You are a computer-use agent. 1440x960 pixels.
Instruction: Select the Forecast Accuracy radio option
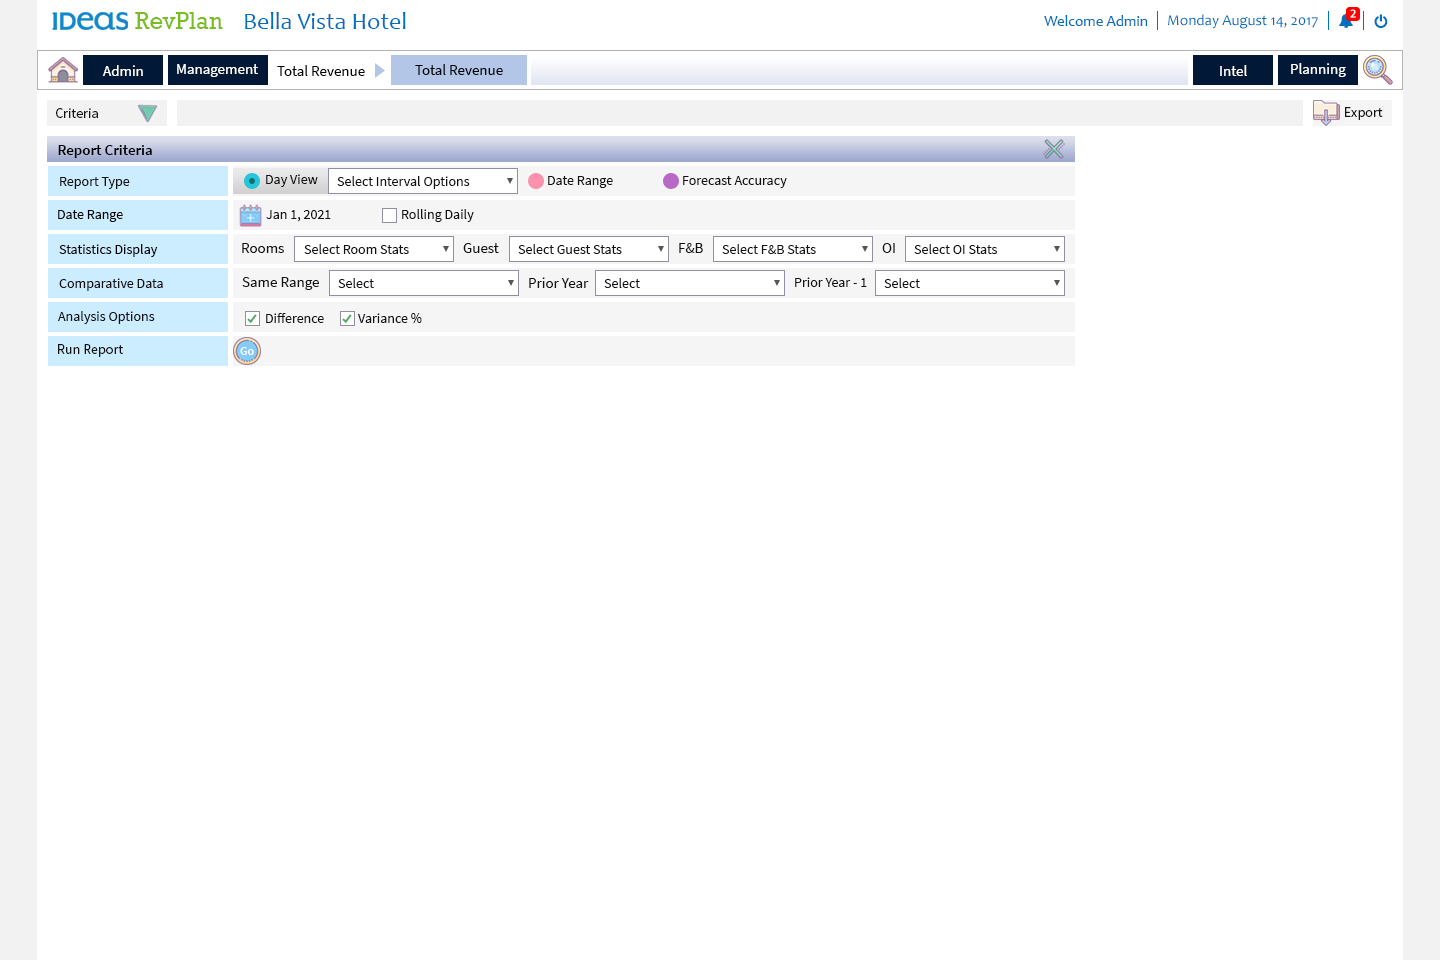[671, 181]
